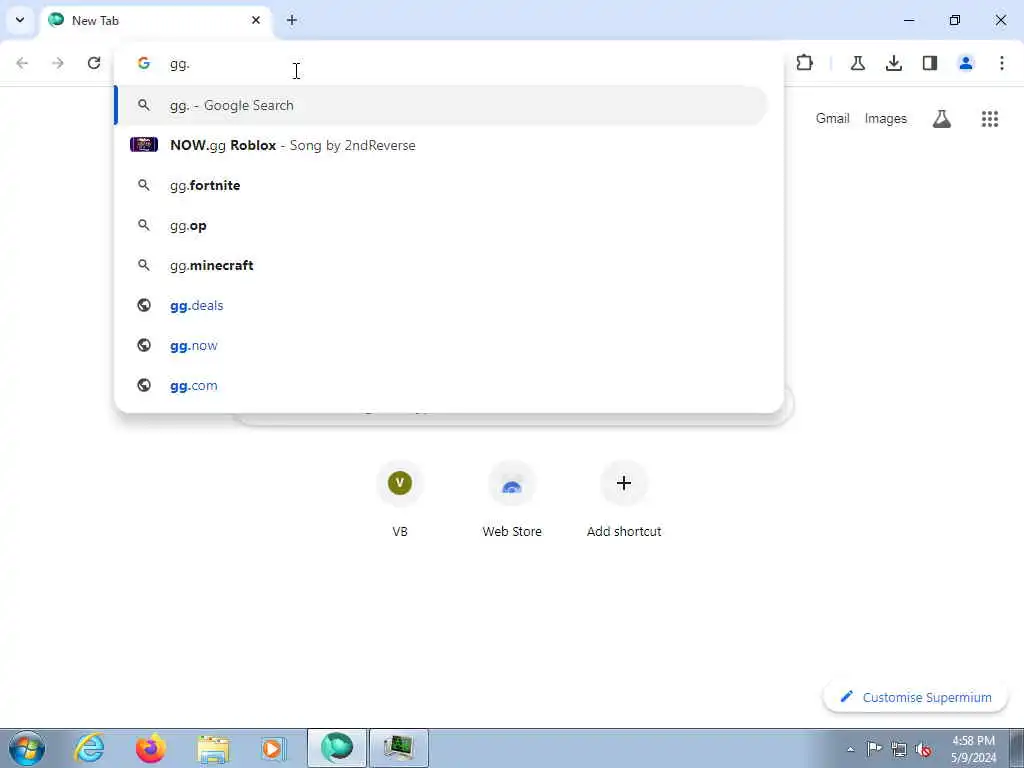Image resolution: width=1024 pixels, height=768 pixels.
Task: Open the Chrome Labs flask icon in toolbar
Action: 857,63
